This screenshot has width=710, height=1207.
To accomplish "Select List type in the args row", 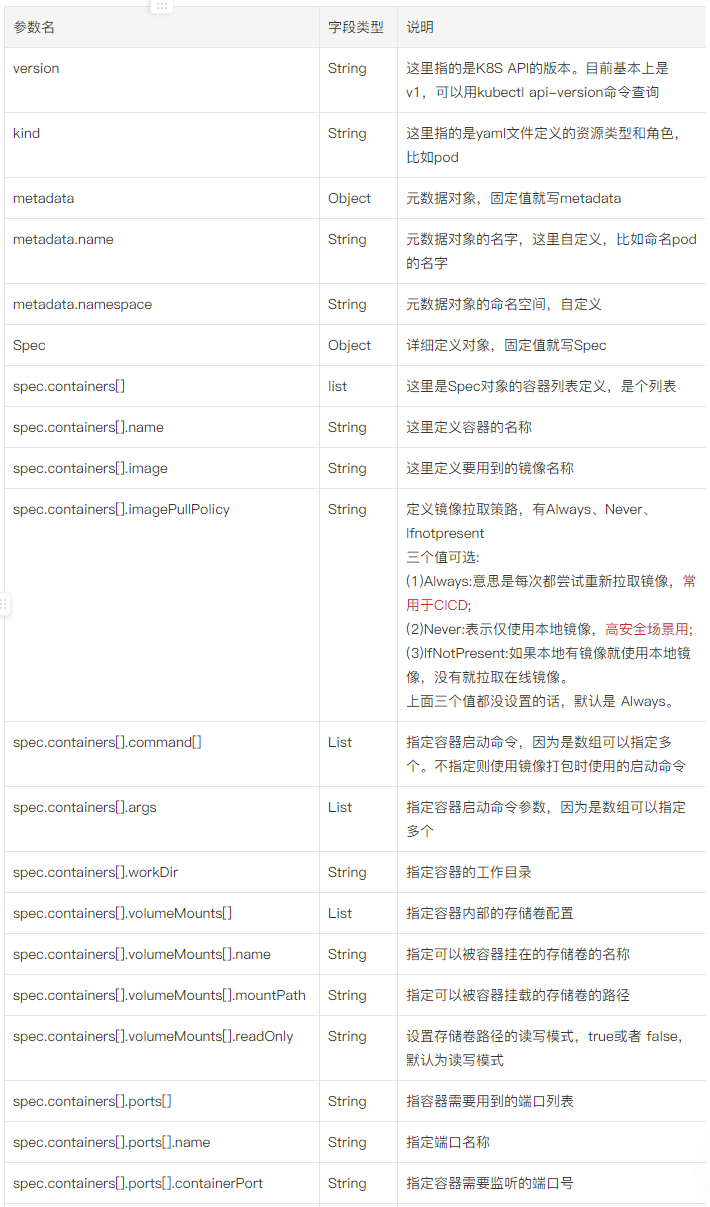I will pos(340,807).
